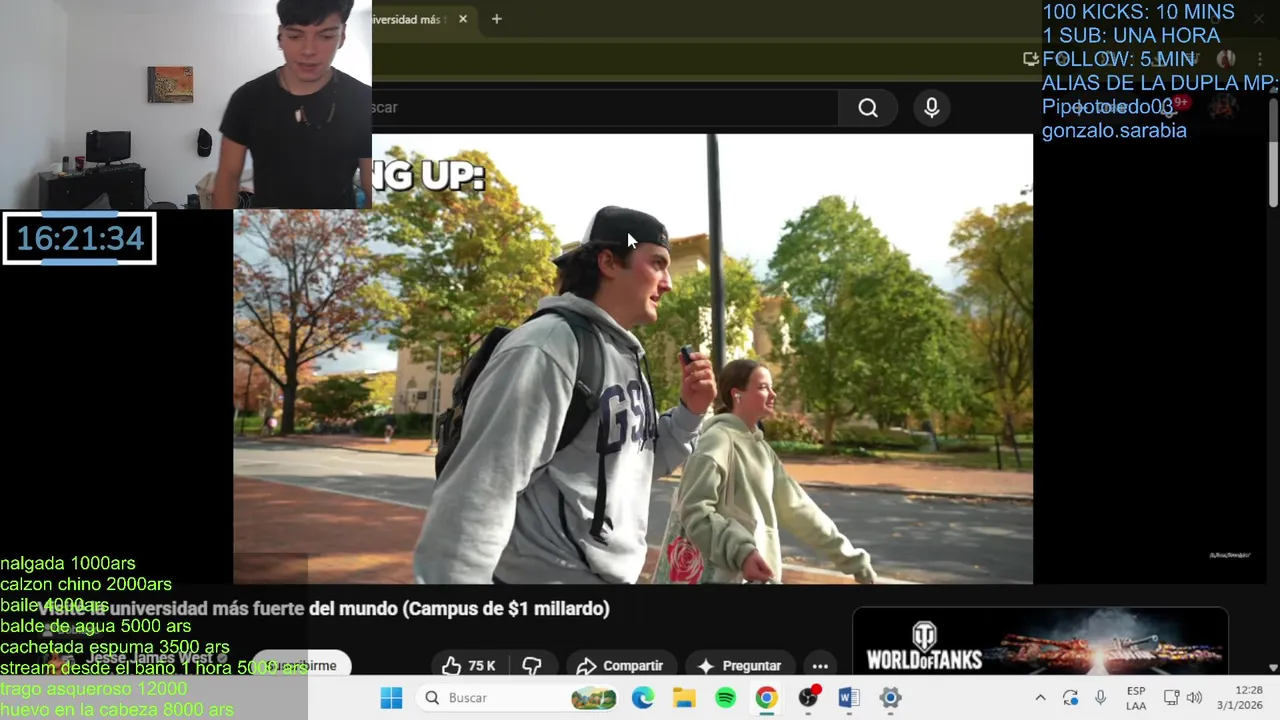Click the sync status tray icon
1280x720 pixels.
pos(1070,698)
